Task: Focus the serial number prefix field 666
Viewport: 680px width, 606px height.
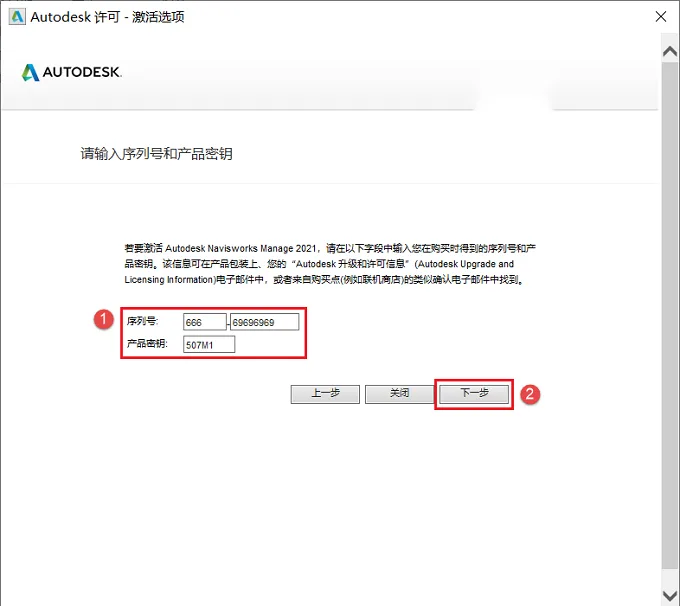Action: coord(205,322)
